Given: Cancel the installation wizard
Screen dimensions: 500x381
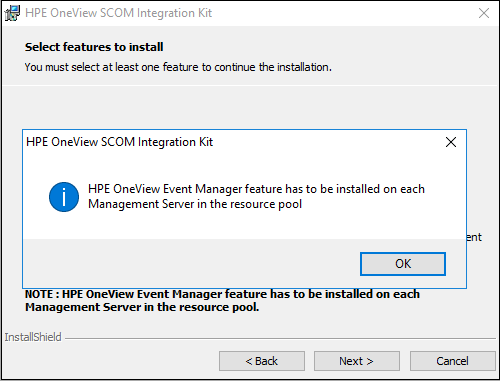Looking at the screenshot, I should pyautogui.click(x=452, y=361).
